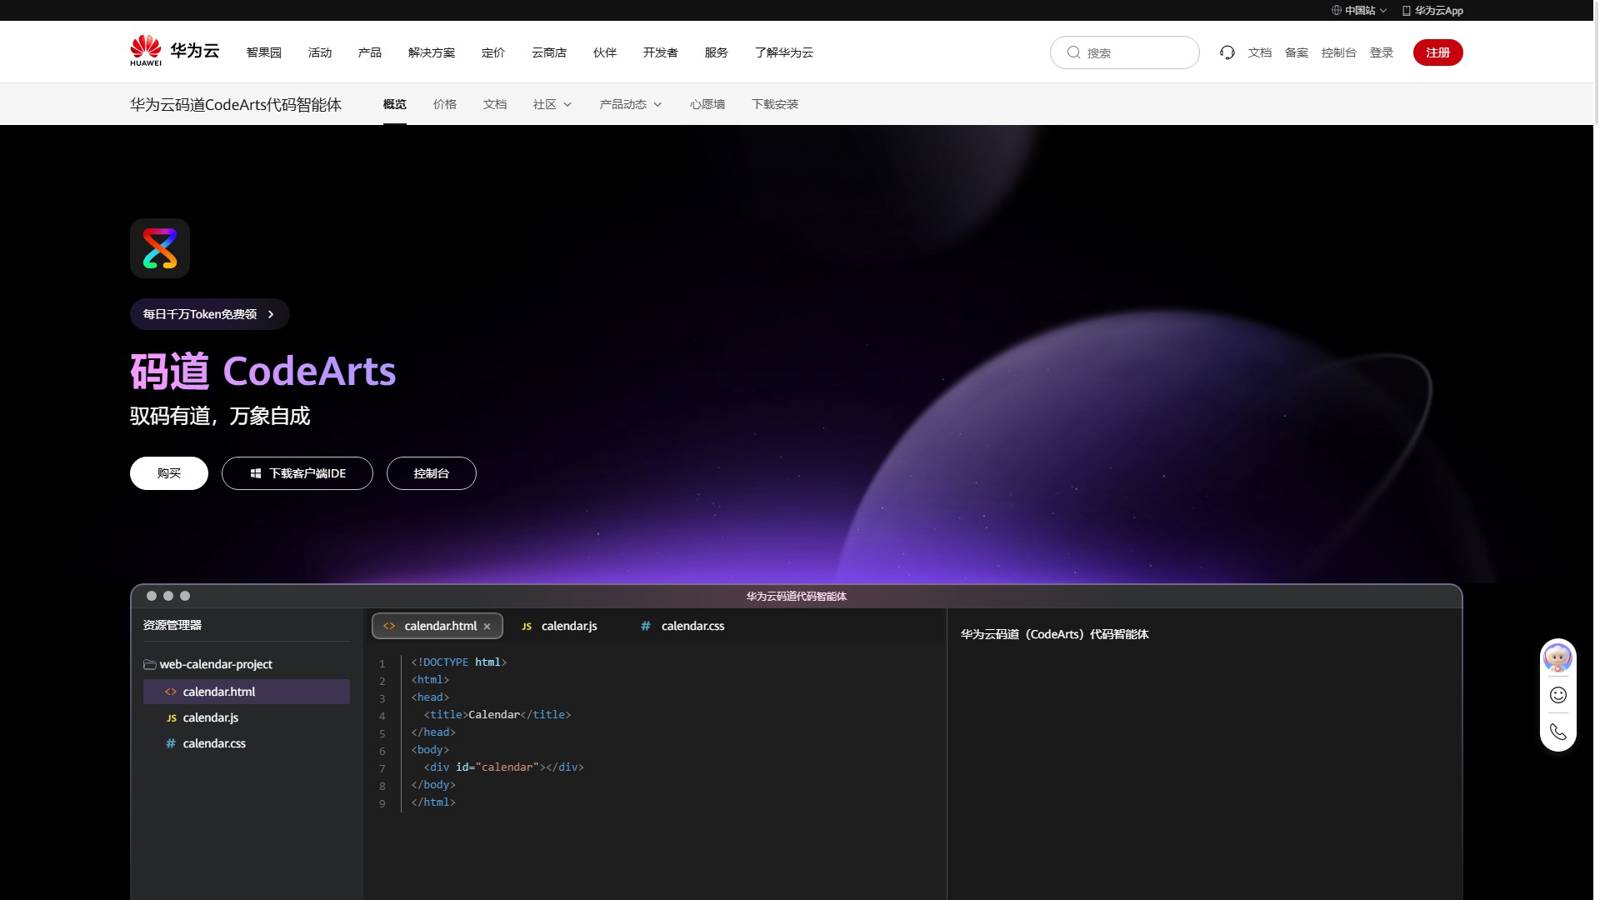
Task: Open the 下载安装 tab
Action: click(775, 104)
